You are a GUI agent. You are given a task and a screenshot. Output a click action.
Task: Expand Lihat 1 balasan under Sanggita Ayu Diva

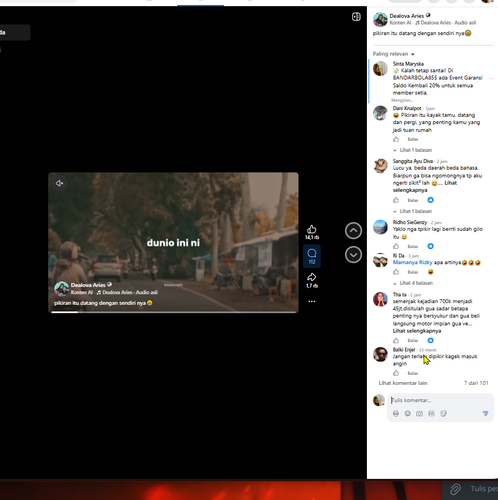pyautogui.click(x=413, y=211)
